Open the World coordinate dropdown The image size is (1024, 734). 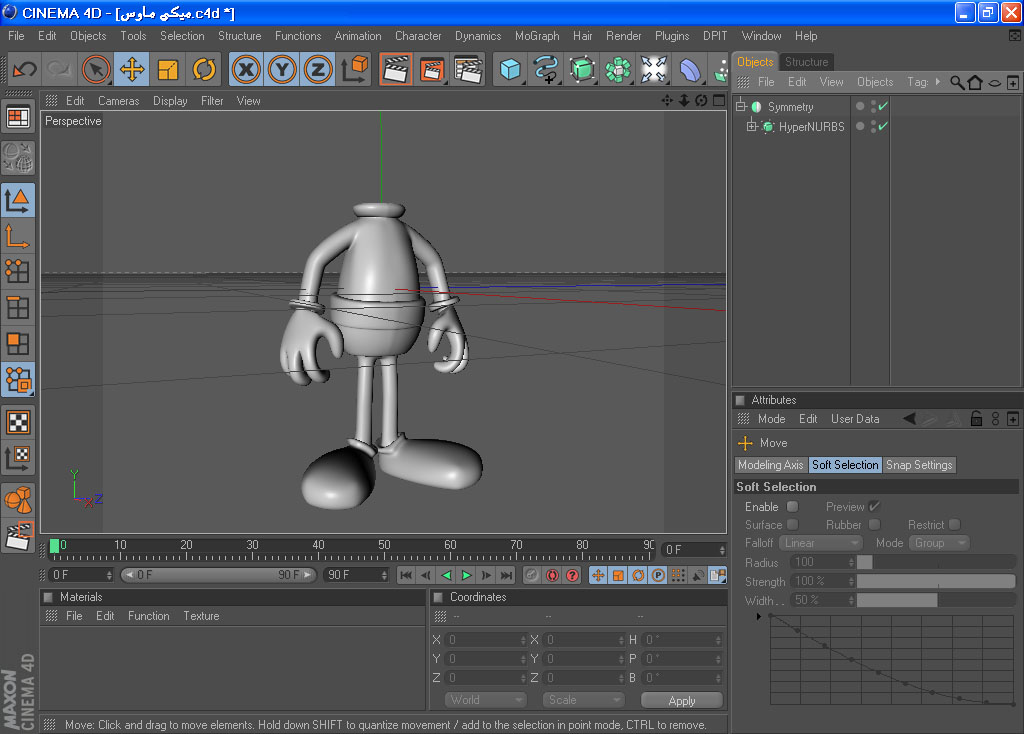[x=486, y=700]
